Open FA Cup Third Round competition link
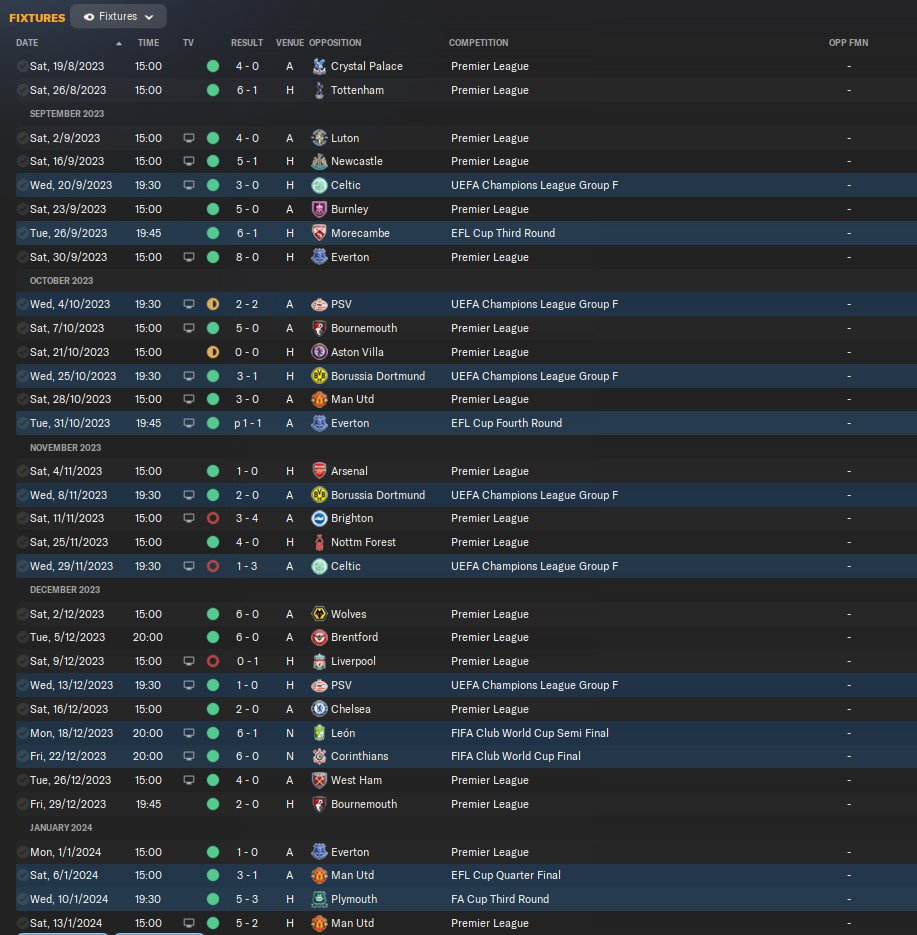This screenshot has width=917, height=935. 500,899
